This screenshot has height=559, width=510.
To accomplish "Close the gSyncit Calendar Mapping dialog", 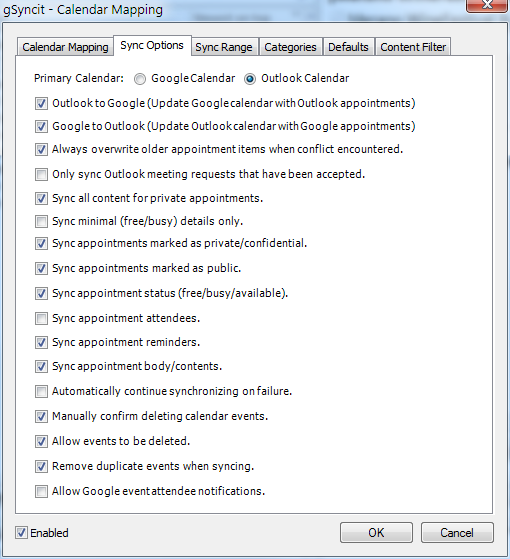I will (487, 5).
